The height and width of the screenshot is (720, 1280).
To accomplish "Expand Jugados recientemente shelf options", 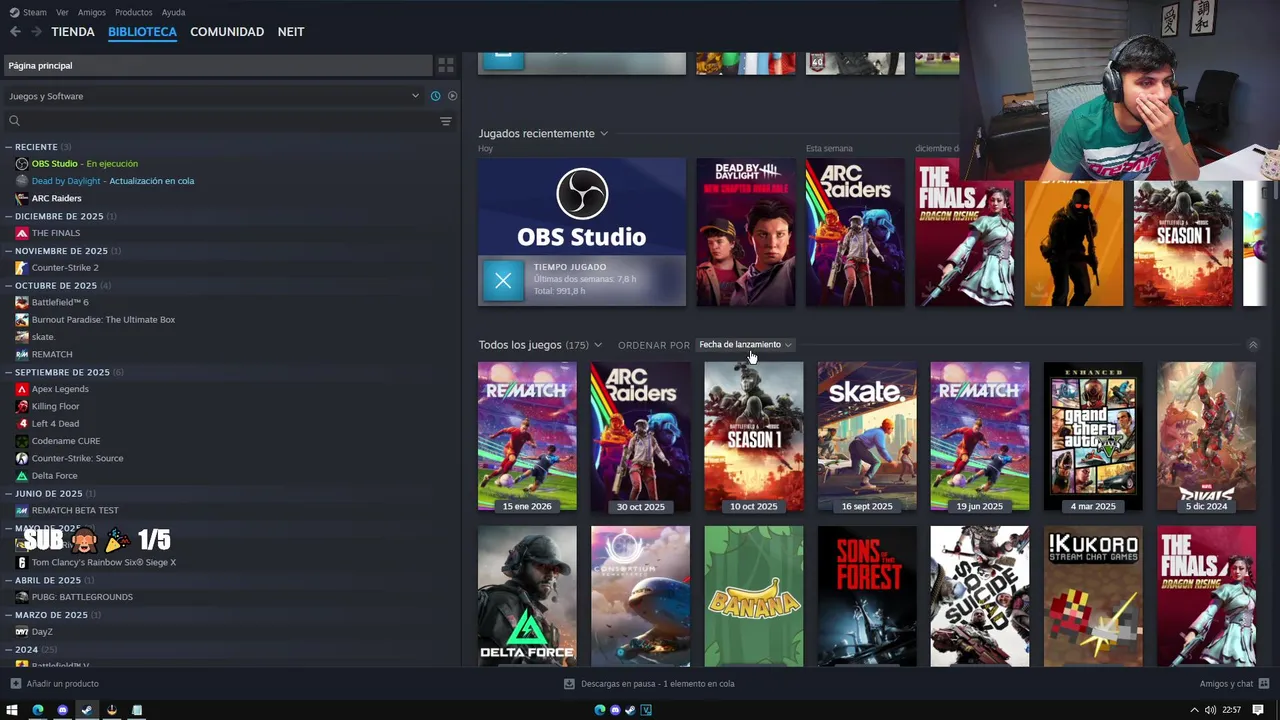I will (x=603, y=134).
